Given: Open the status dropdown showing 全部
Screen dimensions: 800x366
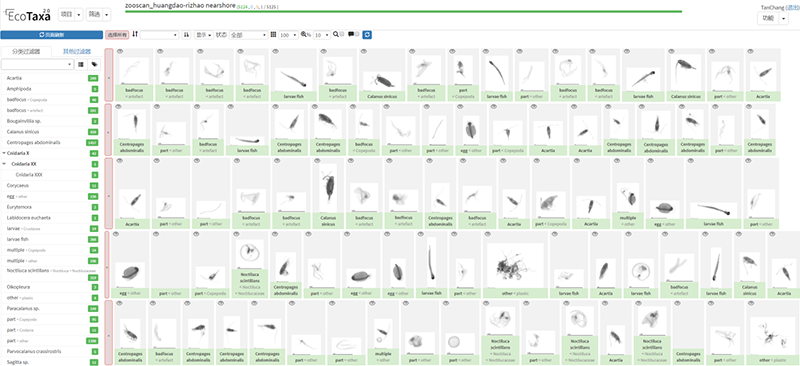Looking at the screenshot, I should point(248,35).
